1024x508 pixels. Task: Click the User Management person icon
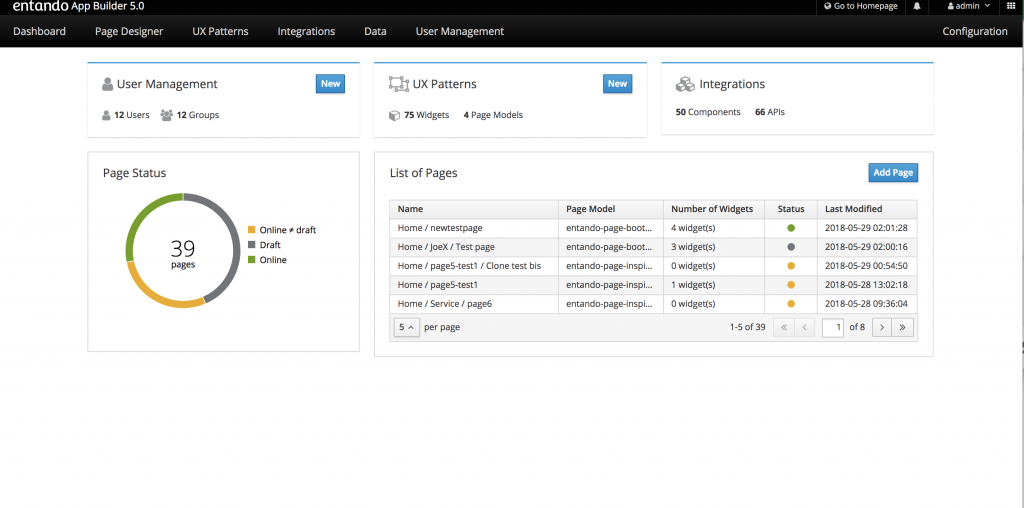108,84
